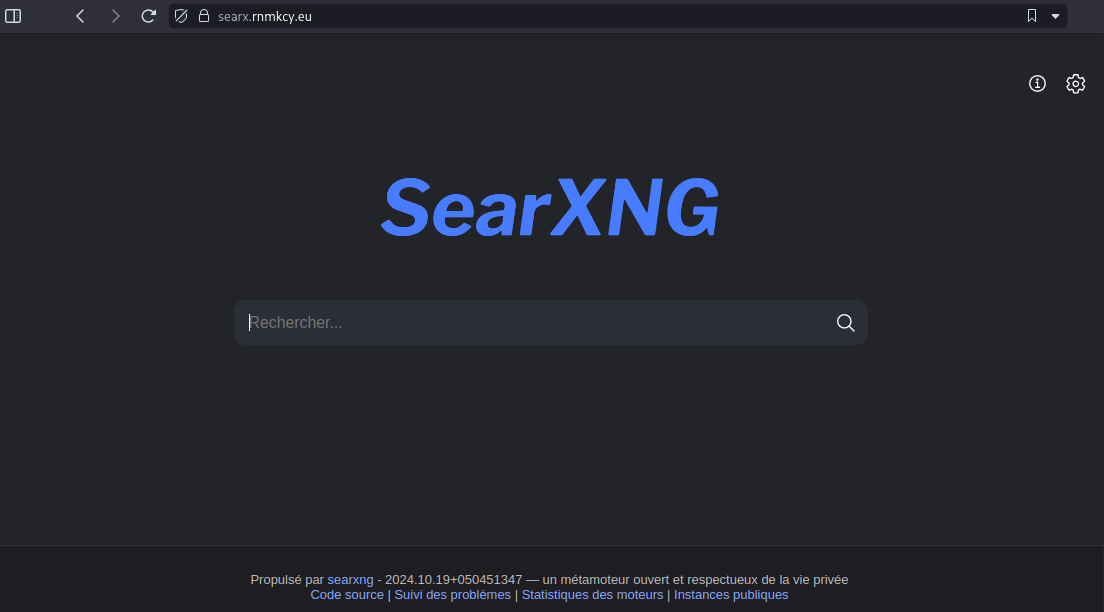The image size is (1104, 612).
Task: Open the SearXNG preferences gear icon
Action: click(x=1075, y=84)
